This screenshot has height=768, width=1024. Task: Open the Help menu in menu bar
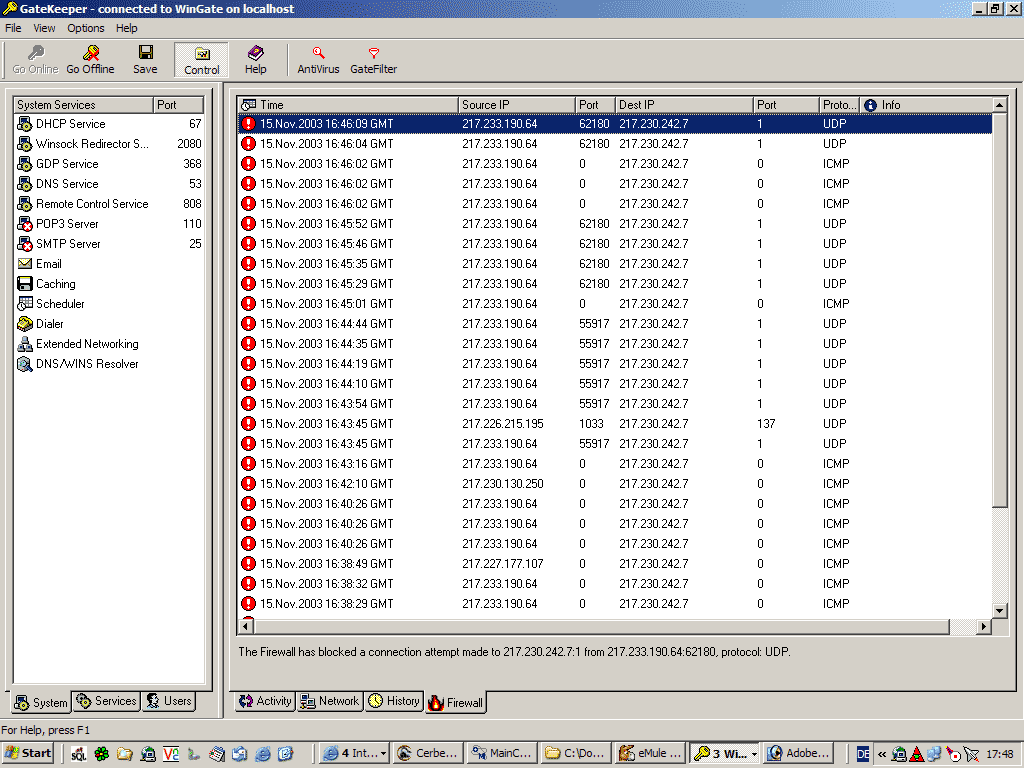pyautogui.click(x=127, y=28)
